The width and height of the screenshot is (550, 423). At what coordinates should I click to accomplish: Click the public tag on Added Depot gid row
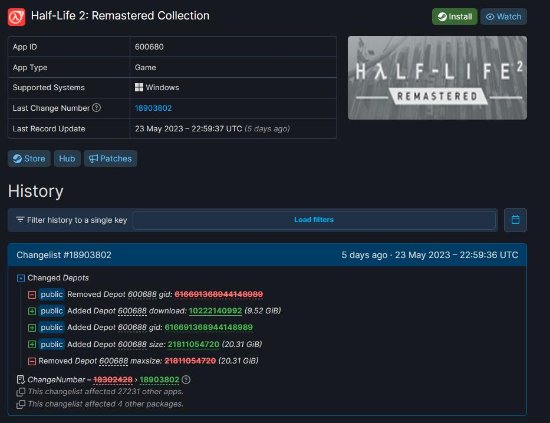[x=52, y=327]
